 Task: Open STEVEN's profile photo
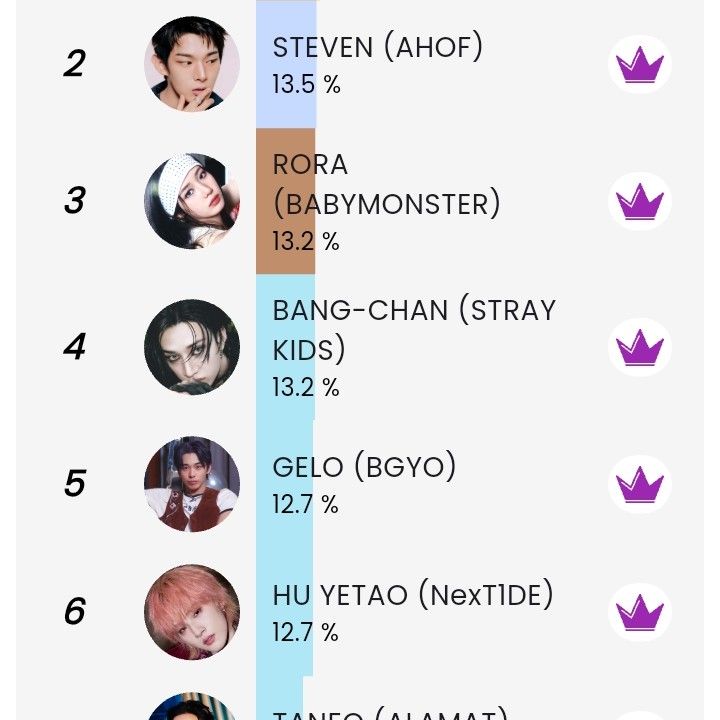click(x=192, y=64)
